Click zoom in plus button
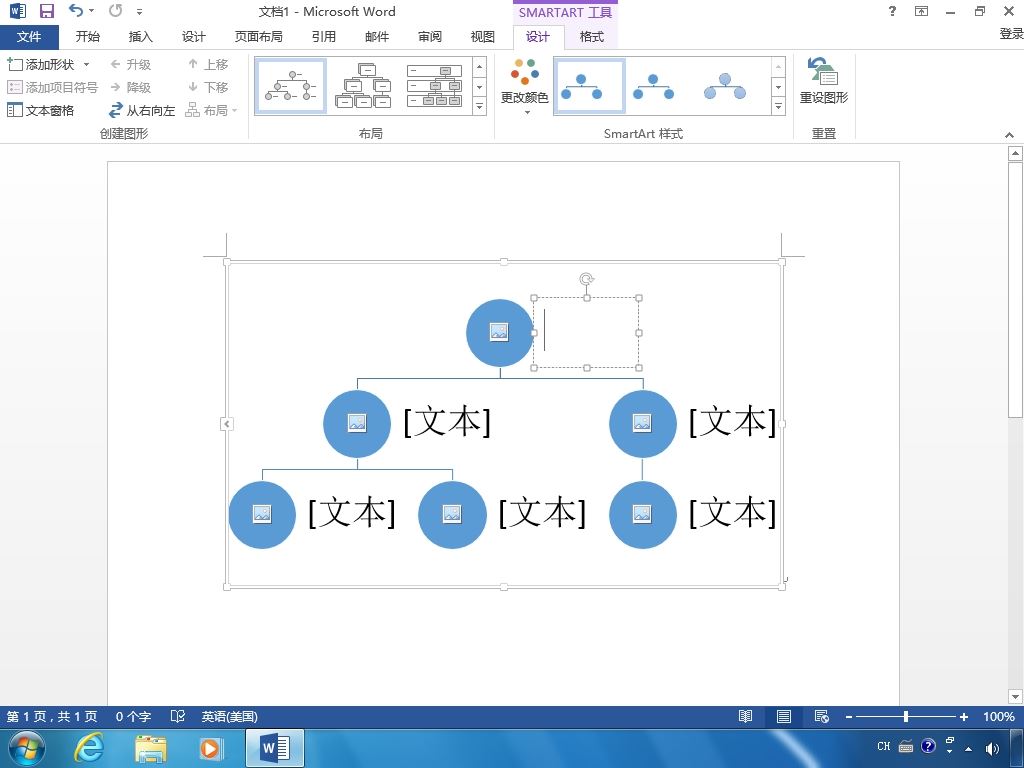 [x=963, y=717]
